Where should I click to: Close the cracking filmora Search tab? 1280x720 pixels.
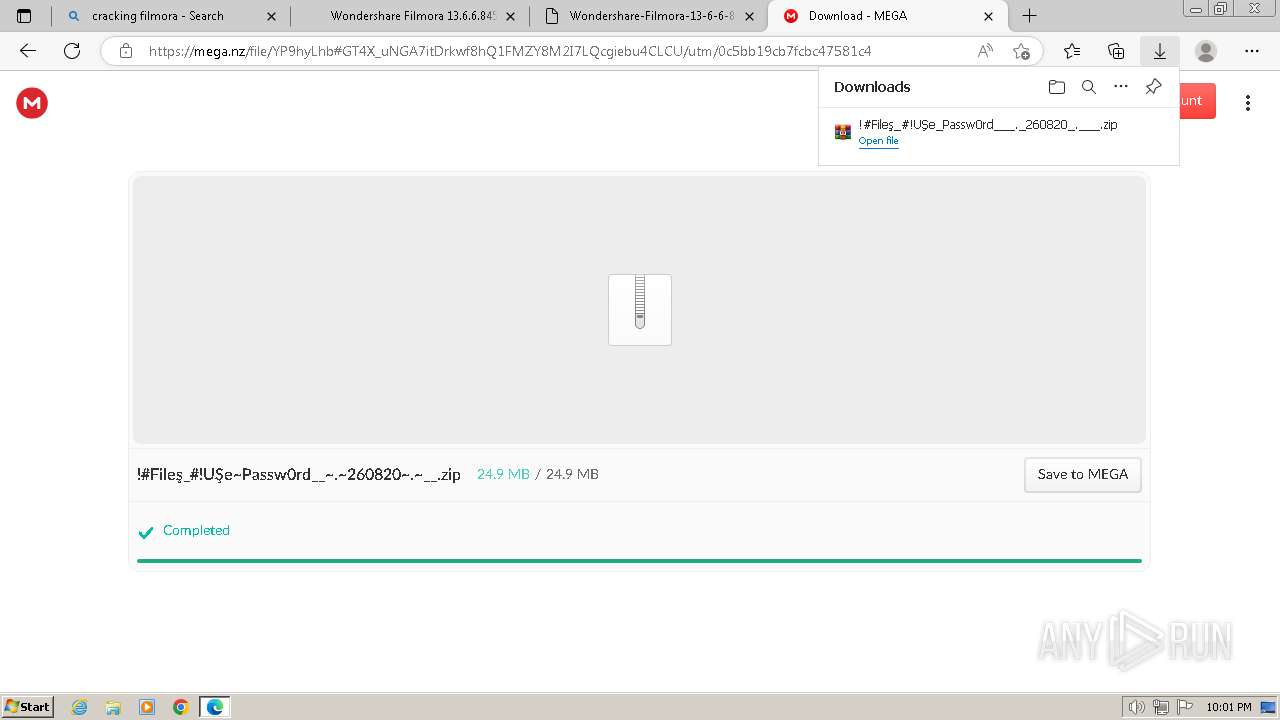[x=271, y=16]
